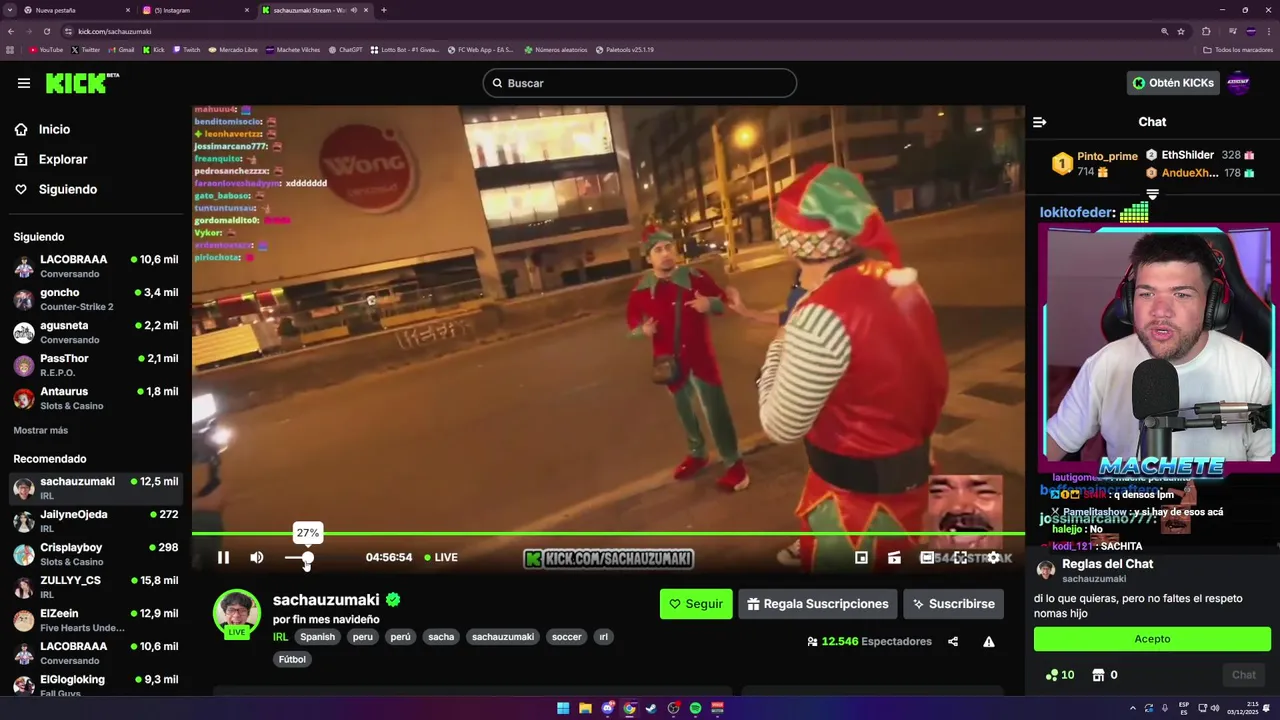Open ElZeein recommended channel

coord(96,620)
